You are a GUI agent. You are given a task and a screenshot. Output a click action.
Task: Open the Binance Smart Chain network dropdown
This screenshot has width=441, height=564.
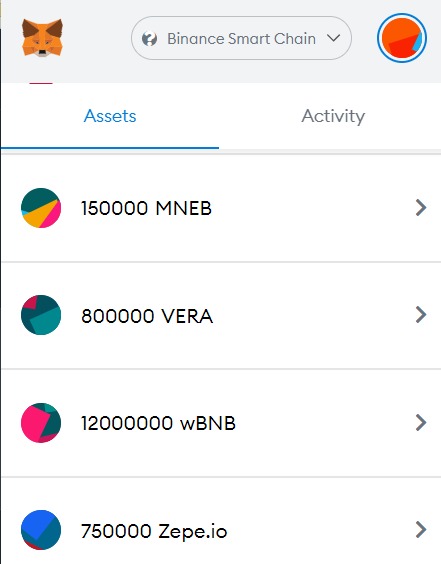coord(241,38)
